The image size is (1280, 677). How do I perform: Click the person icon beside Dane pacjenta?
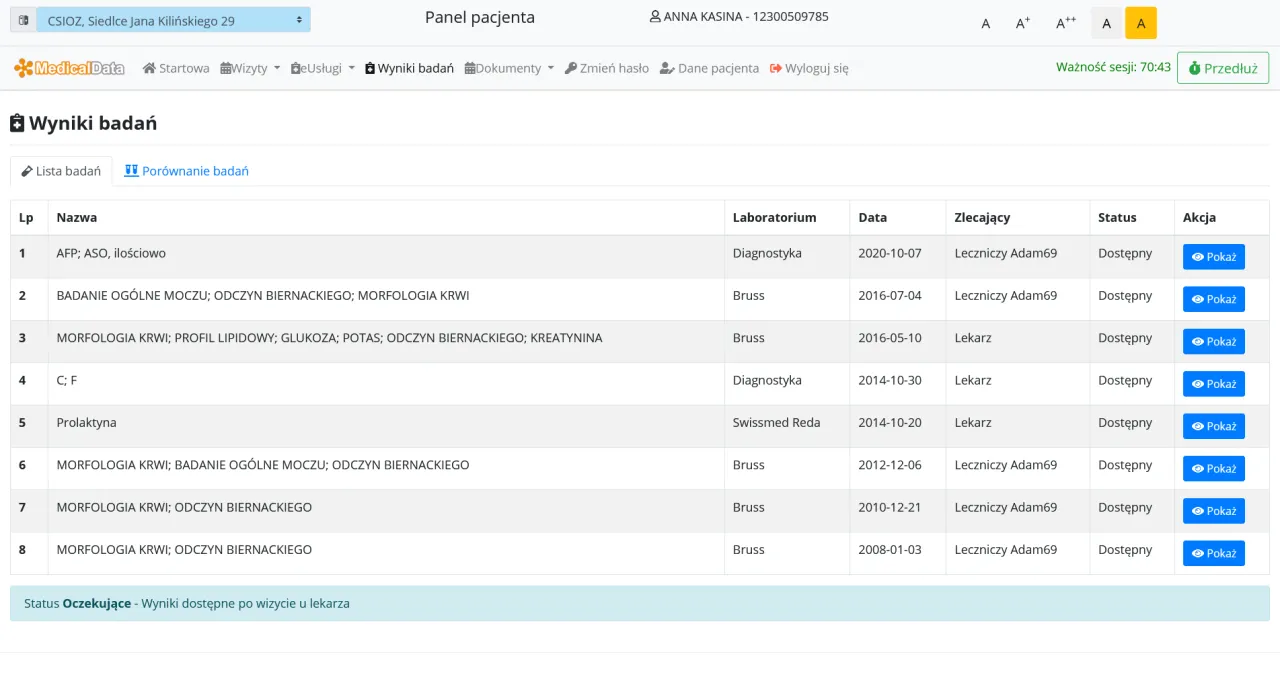pyautogui.click(x=665, y=69)
